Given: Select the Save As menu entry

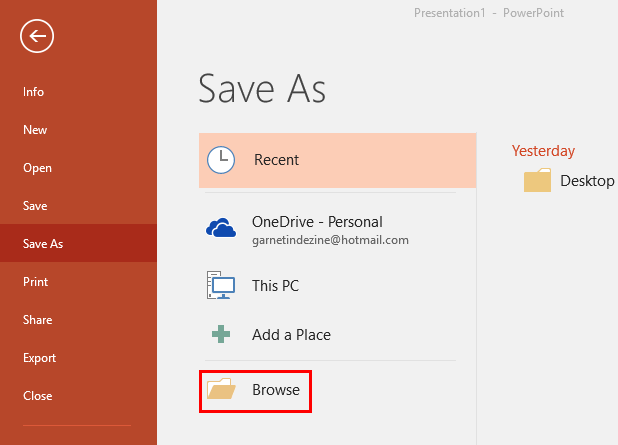Looking at the screenshot, I should point(43,244).
